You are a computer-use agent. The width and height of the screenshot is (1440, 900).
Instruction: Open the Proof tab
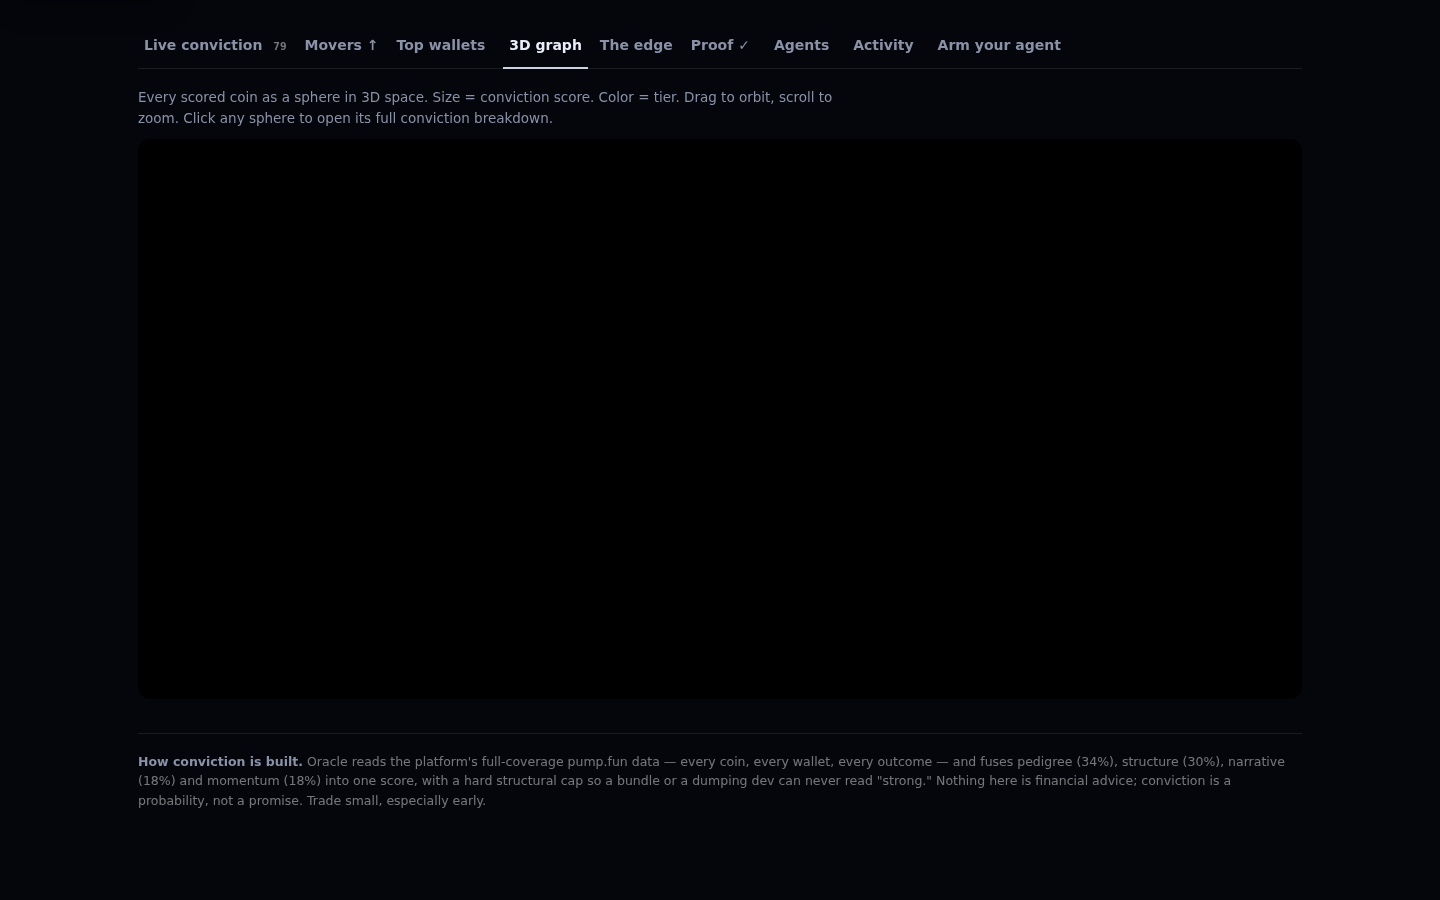point(720,45)
